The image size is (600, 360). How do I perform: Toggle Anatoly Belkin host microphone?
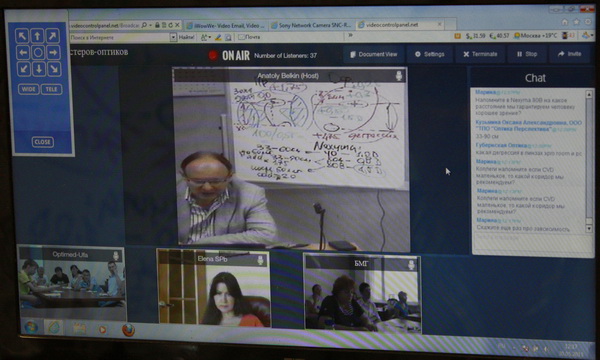(x=399, y=76)
